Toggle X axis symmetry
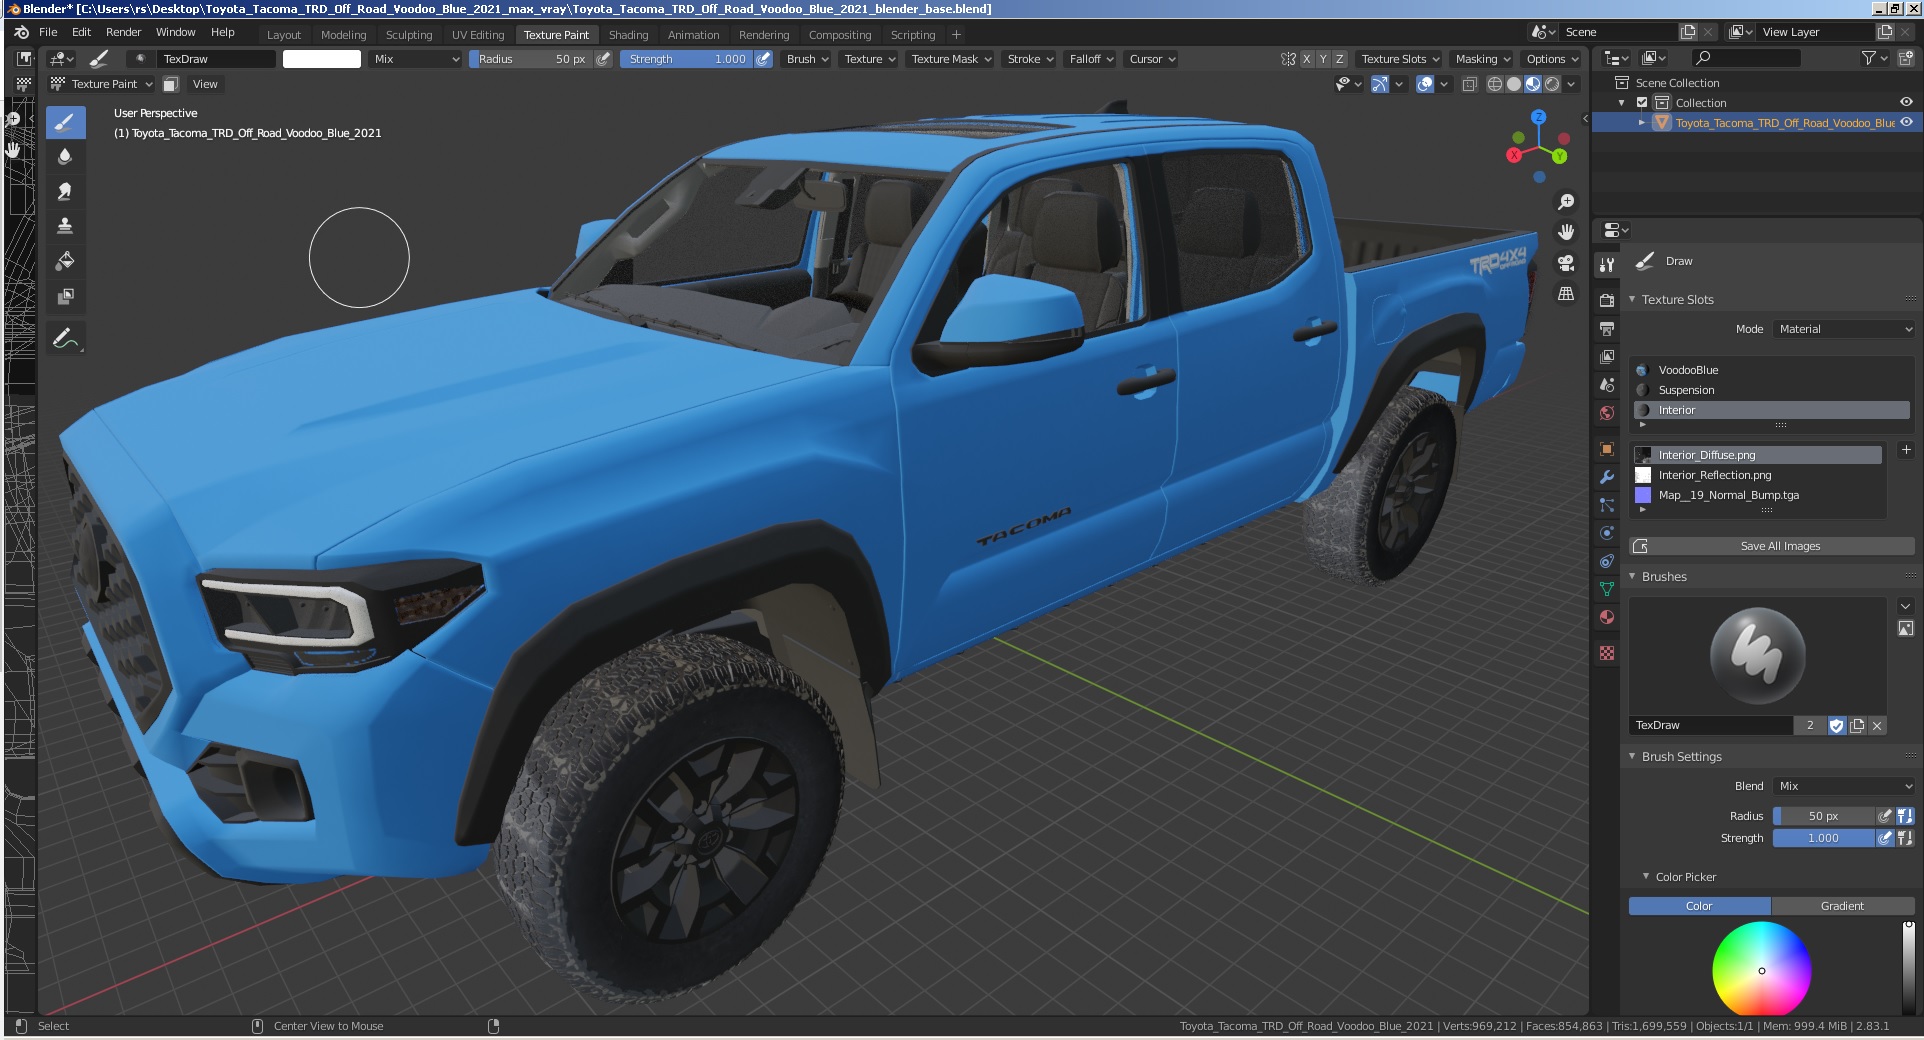This screenshot has width=1924, height=1040. point(1306,59)
